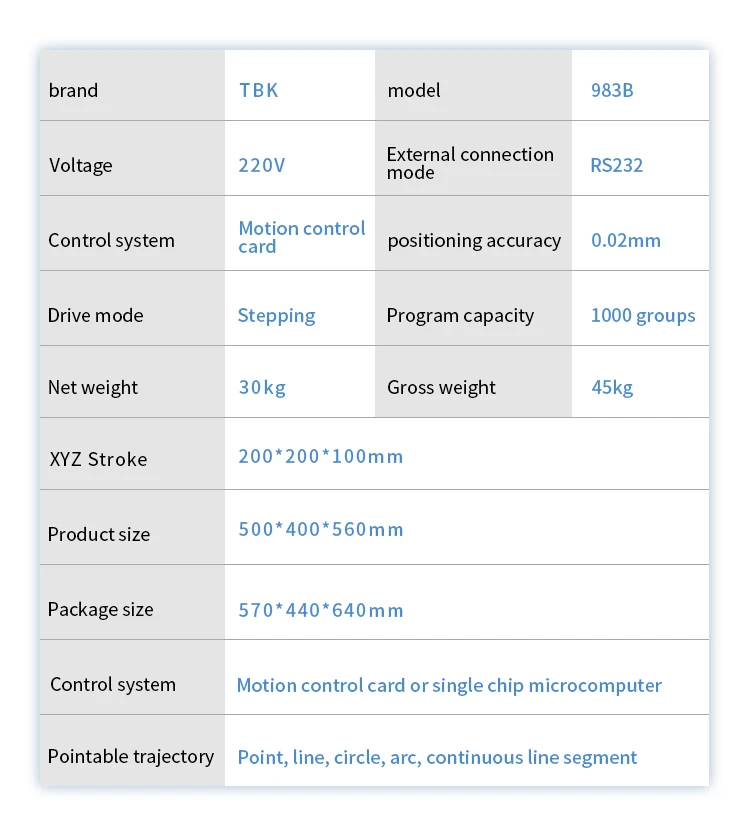Click the 500*400*560mm product size value
This screenshot has height=838, width=750.
[320, 529]
